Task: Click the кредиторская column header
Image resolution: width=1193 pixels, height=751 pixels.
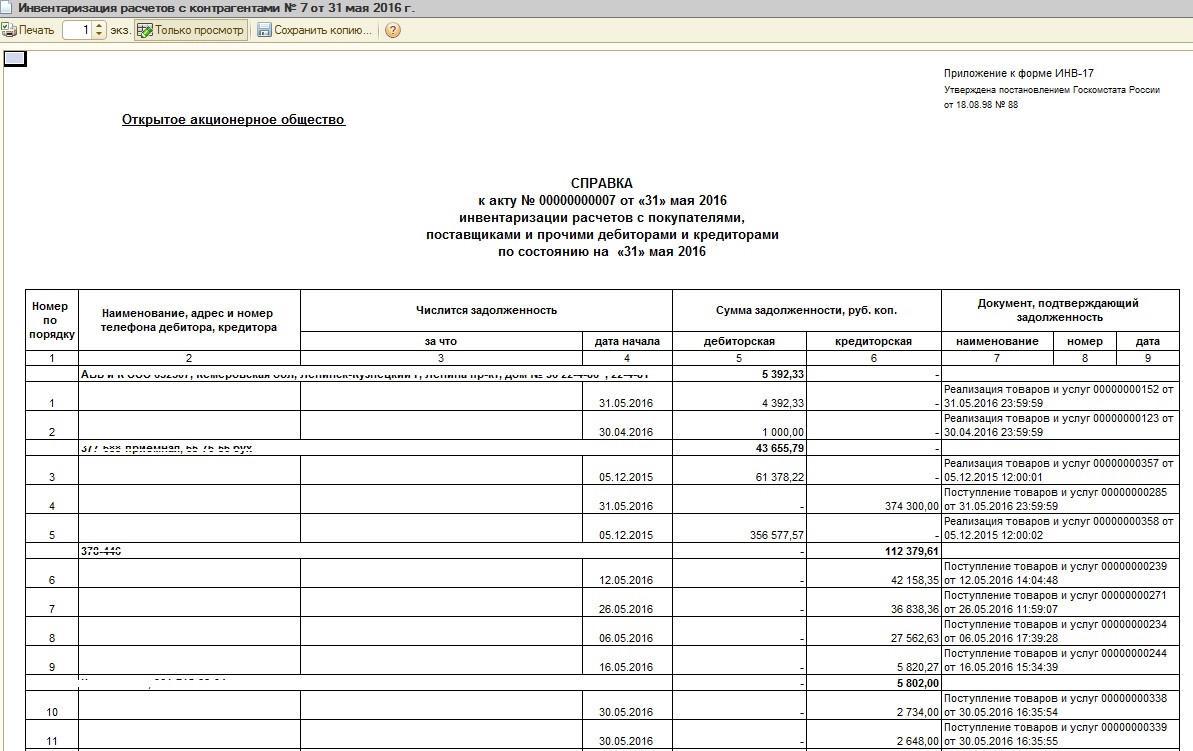Action: coord(873,341)
